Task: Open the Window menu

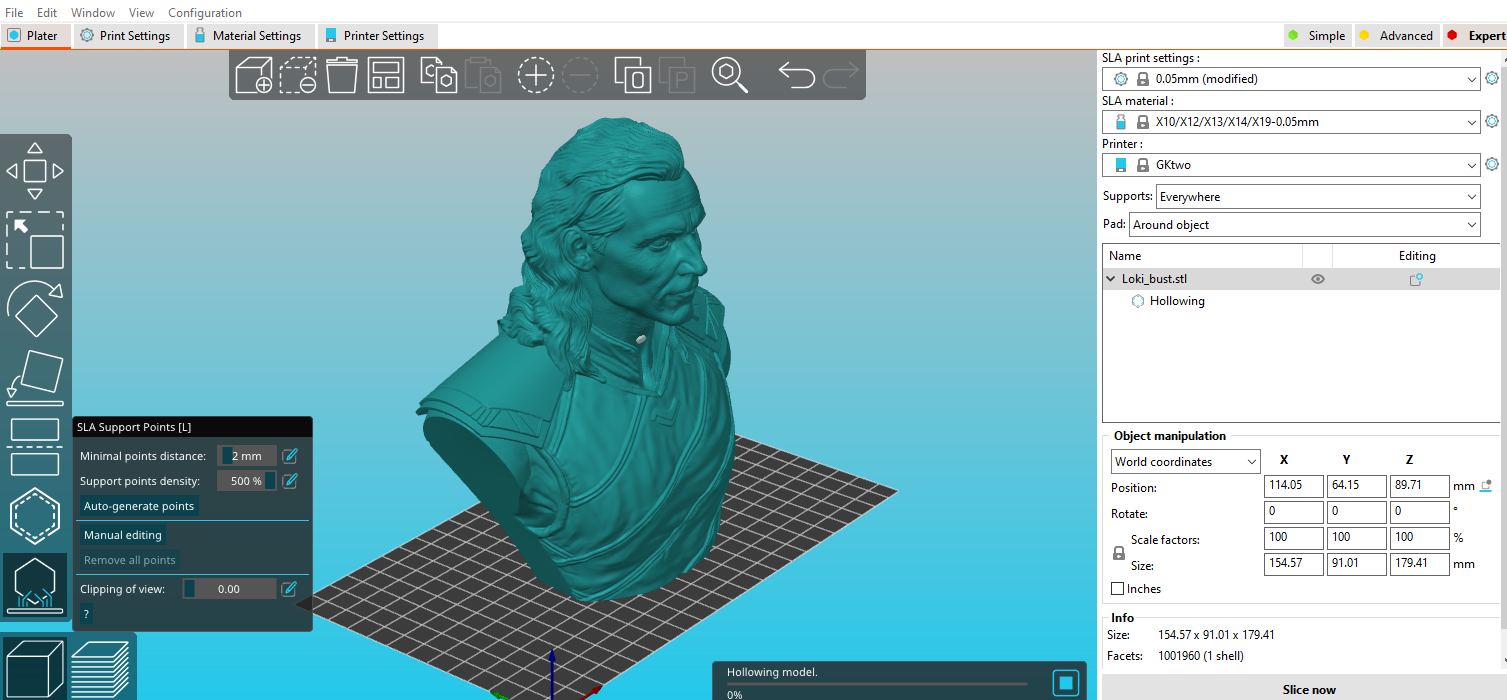Action: coord(93,13)
